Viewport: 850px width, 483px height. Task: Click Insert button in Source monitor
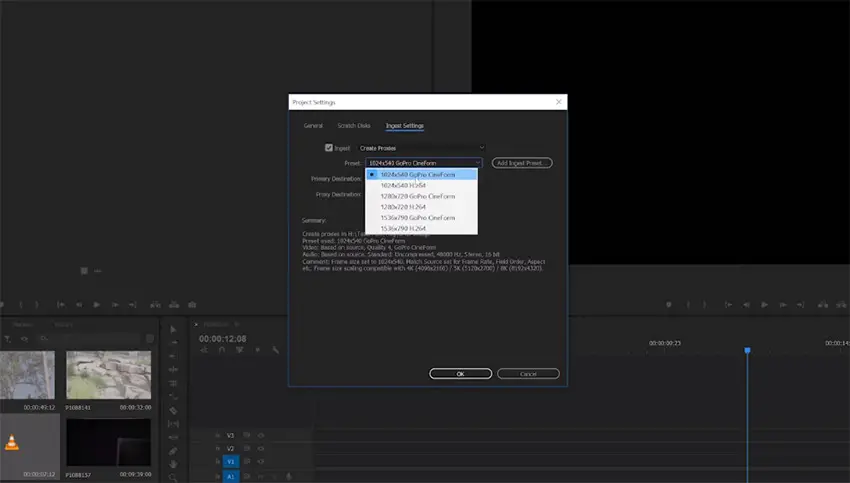(155, 305)
